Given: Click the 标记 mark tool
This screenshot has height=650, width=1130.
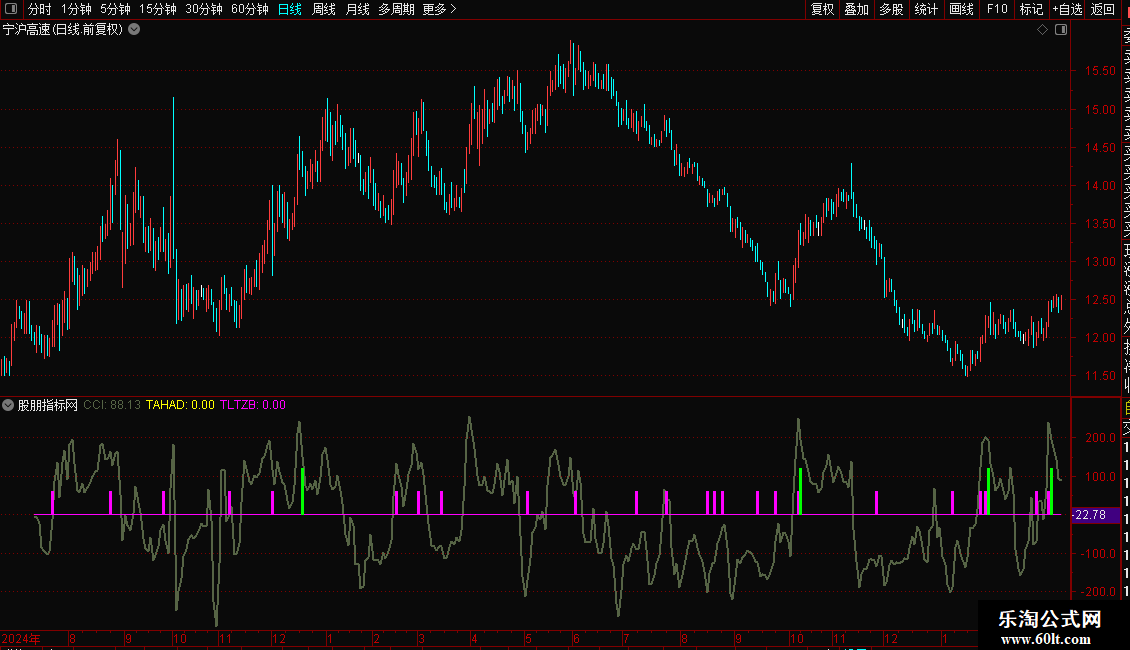Looking at the screenshot, I should tap(1031, 9).
